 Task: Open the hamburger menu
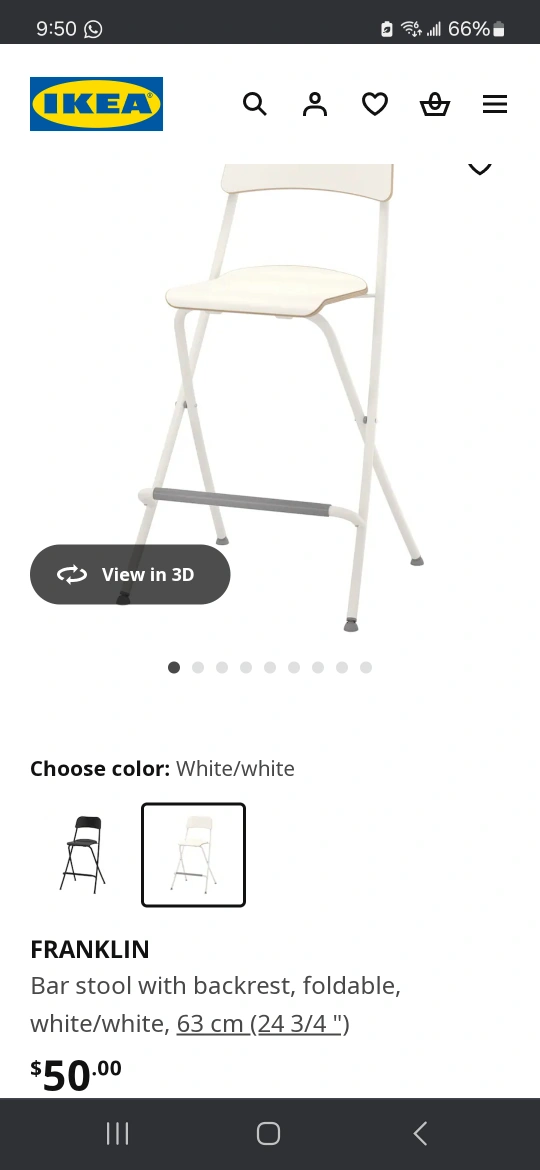pyautogui.click(x=495, y=104)
